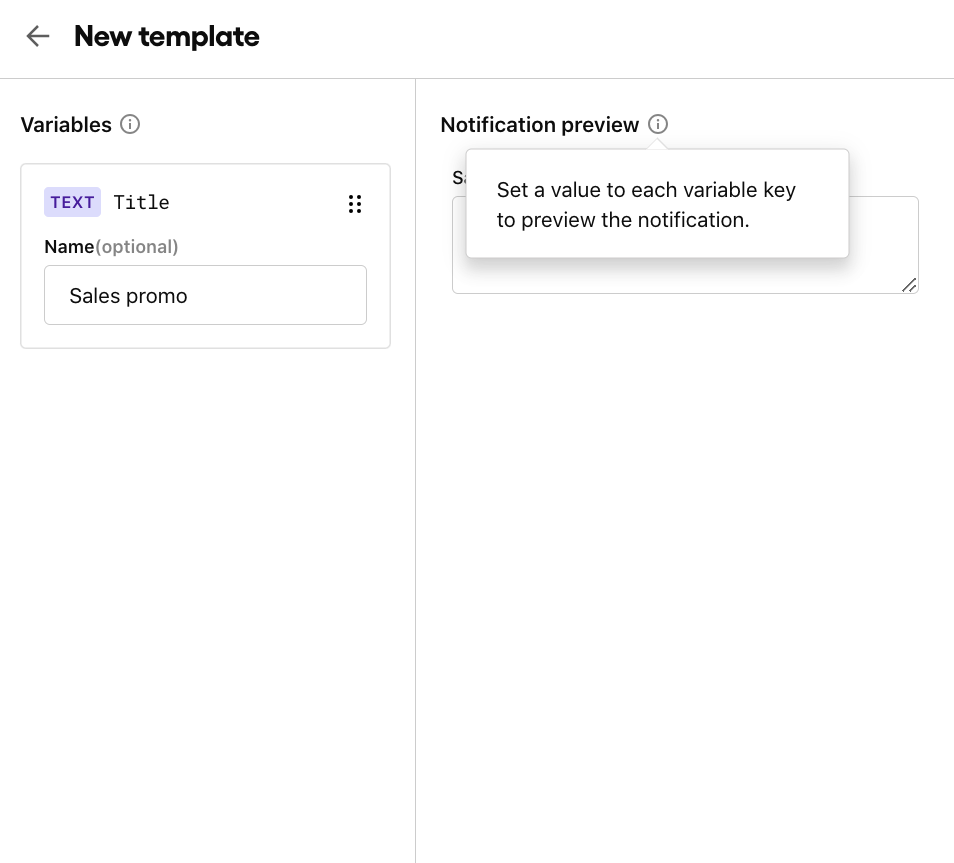This screenshot has height=863, width=954.
Task: Click the tooltip text about variable keys
Action: (646, 205)
